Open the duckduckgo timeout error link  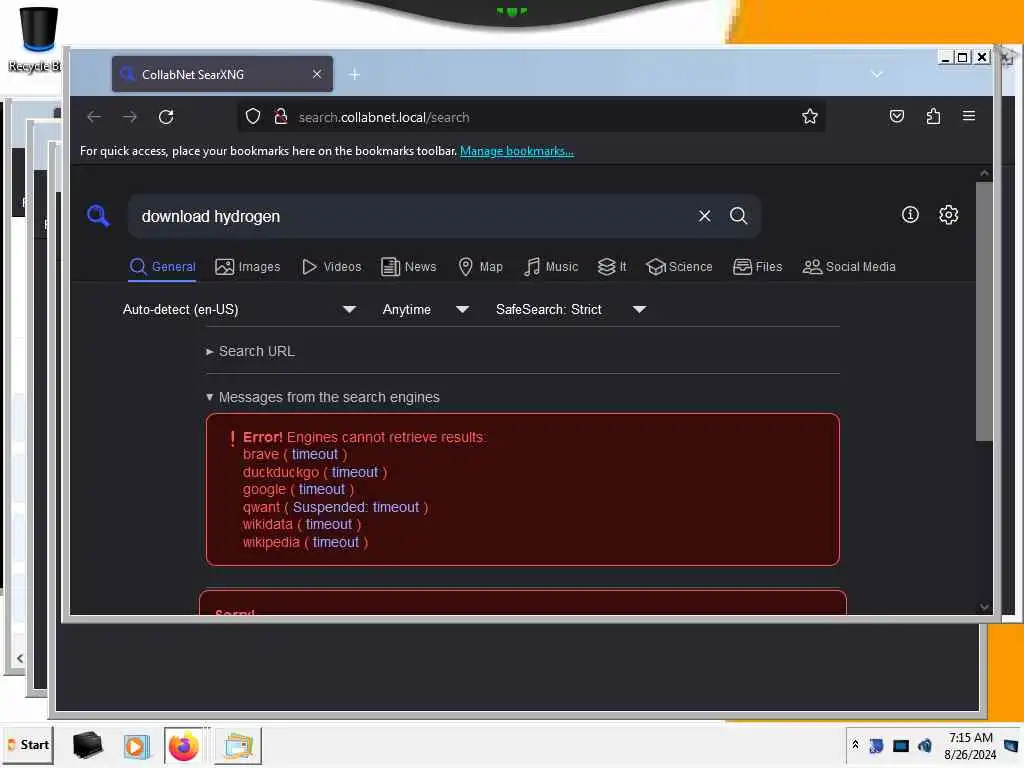(x=355, y=472)
